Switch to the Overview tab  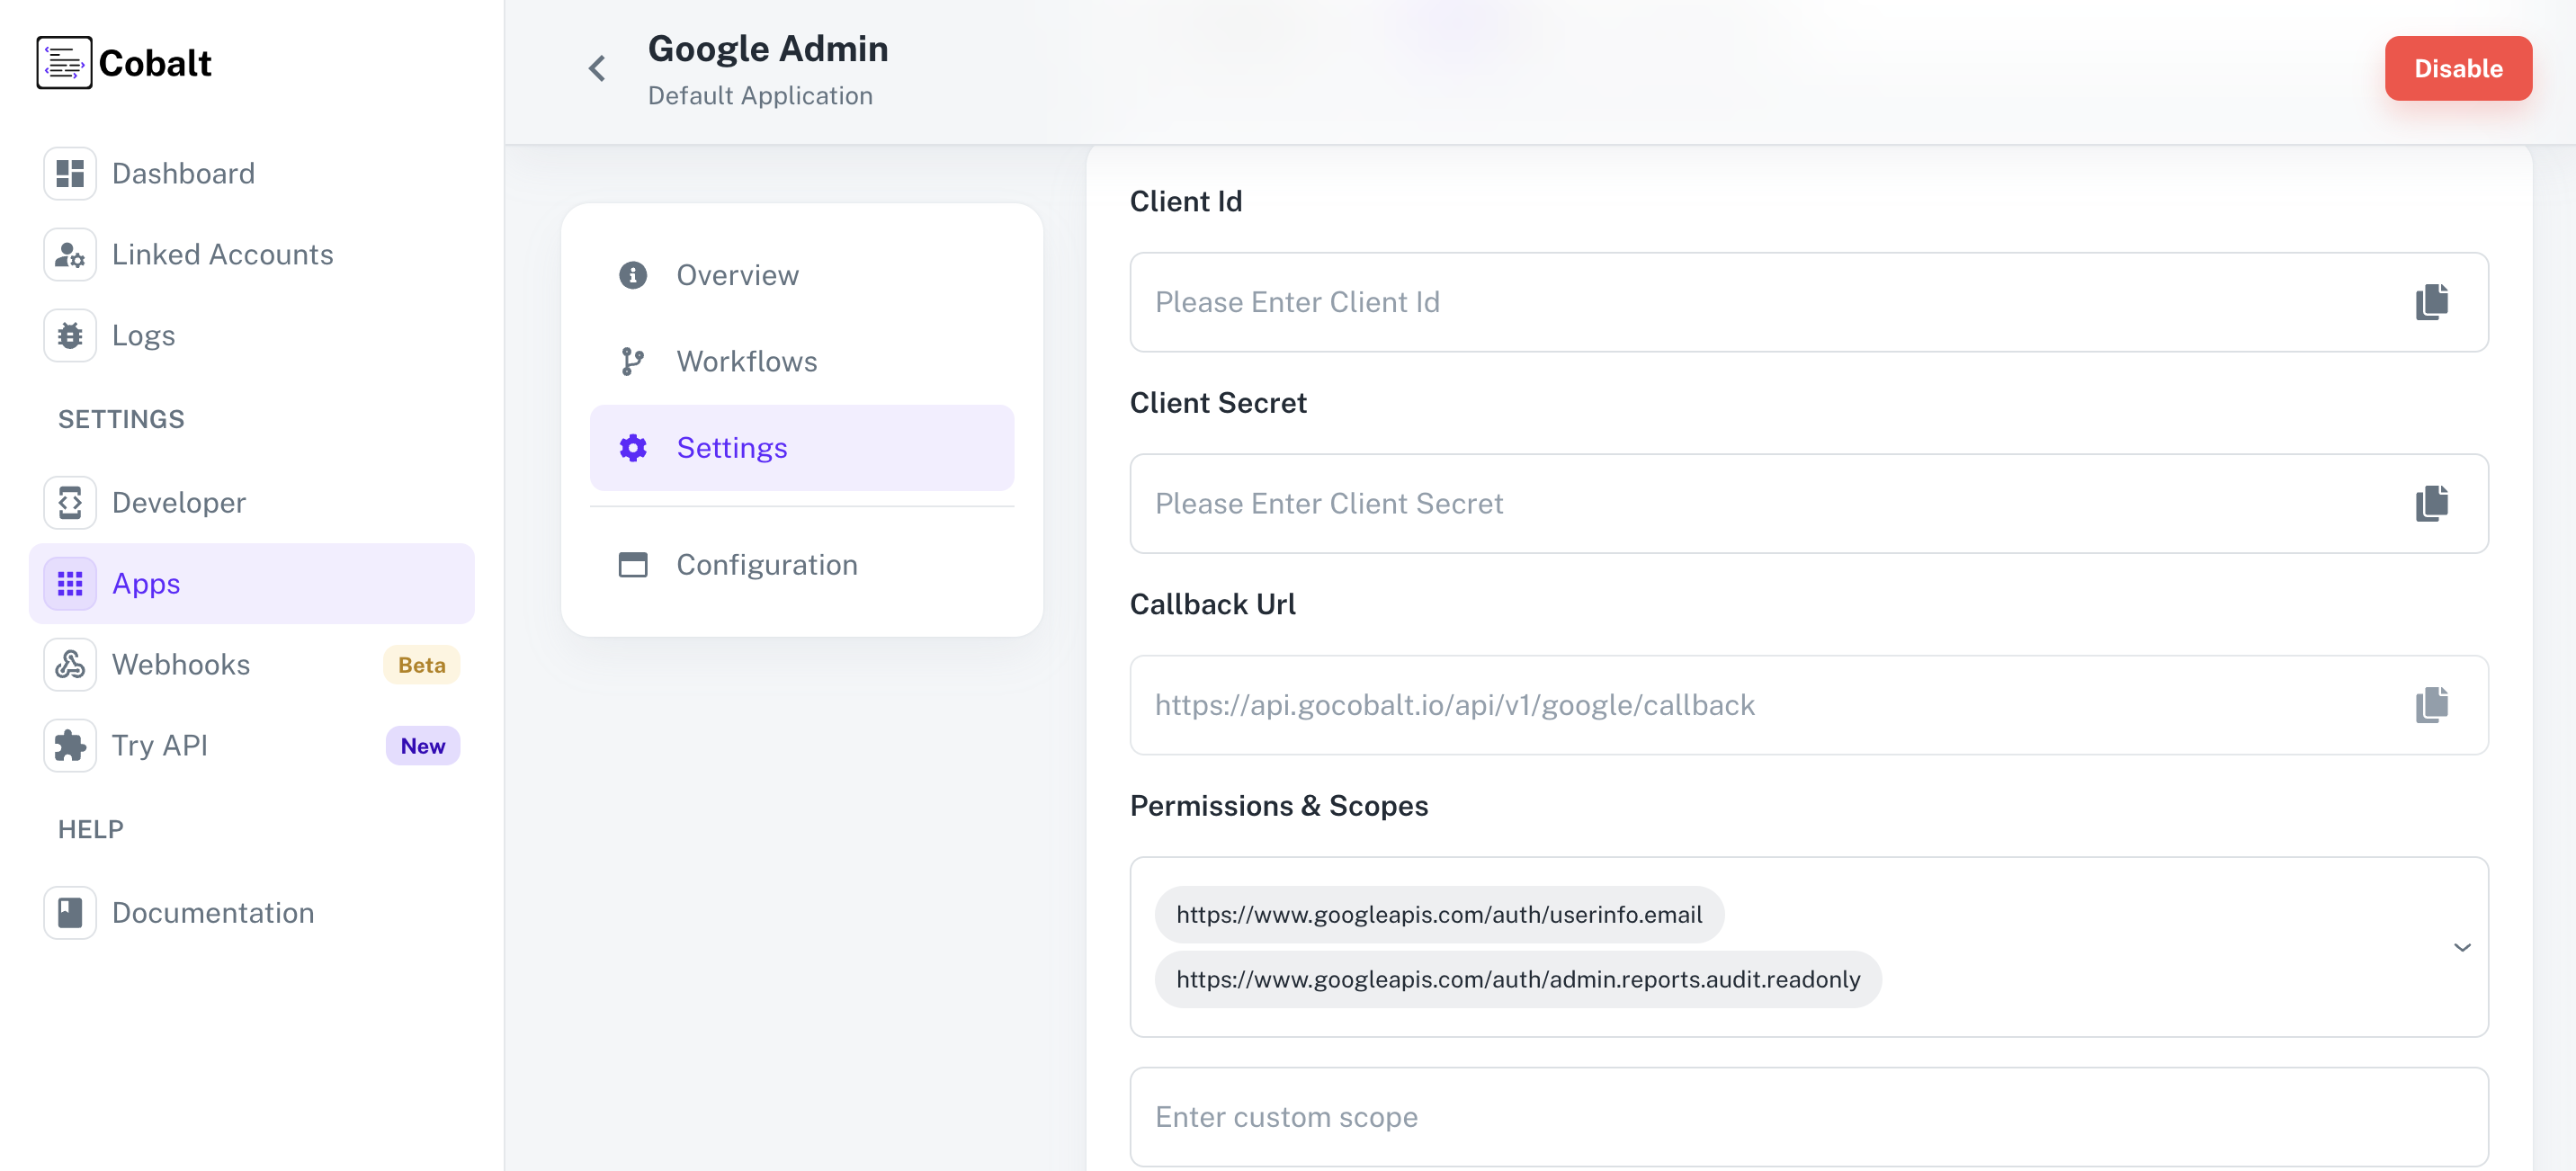coord(737,274)
